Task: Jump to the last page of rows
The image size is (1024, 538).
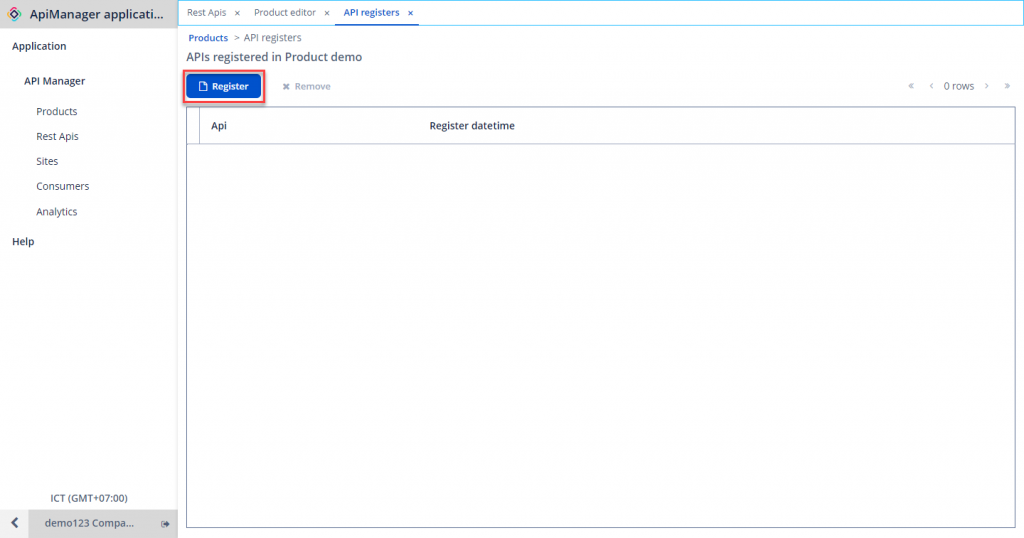Action: (1007, 86)
